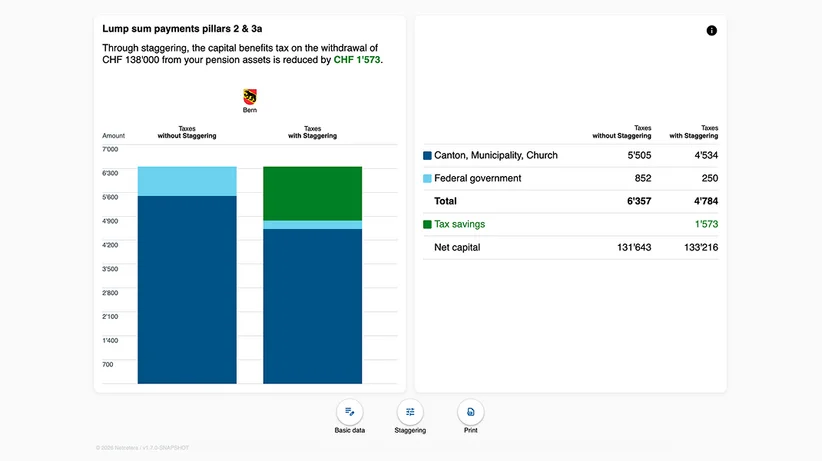Screen dimensions: 822x461
Task: Click the Total row label
Action: tap(445, 201)
